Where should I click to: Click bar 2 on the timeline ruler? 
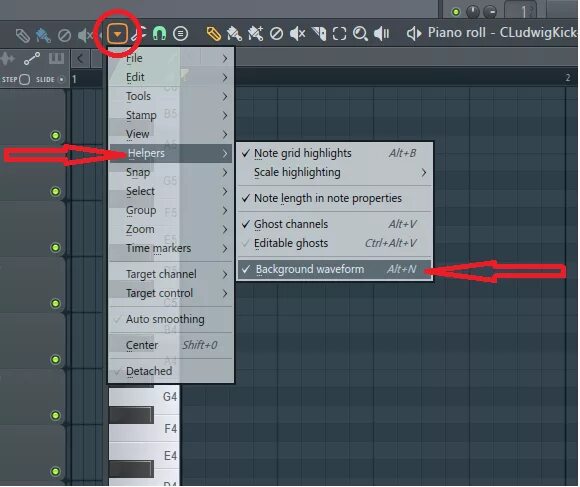(x=567, y=78)
